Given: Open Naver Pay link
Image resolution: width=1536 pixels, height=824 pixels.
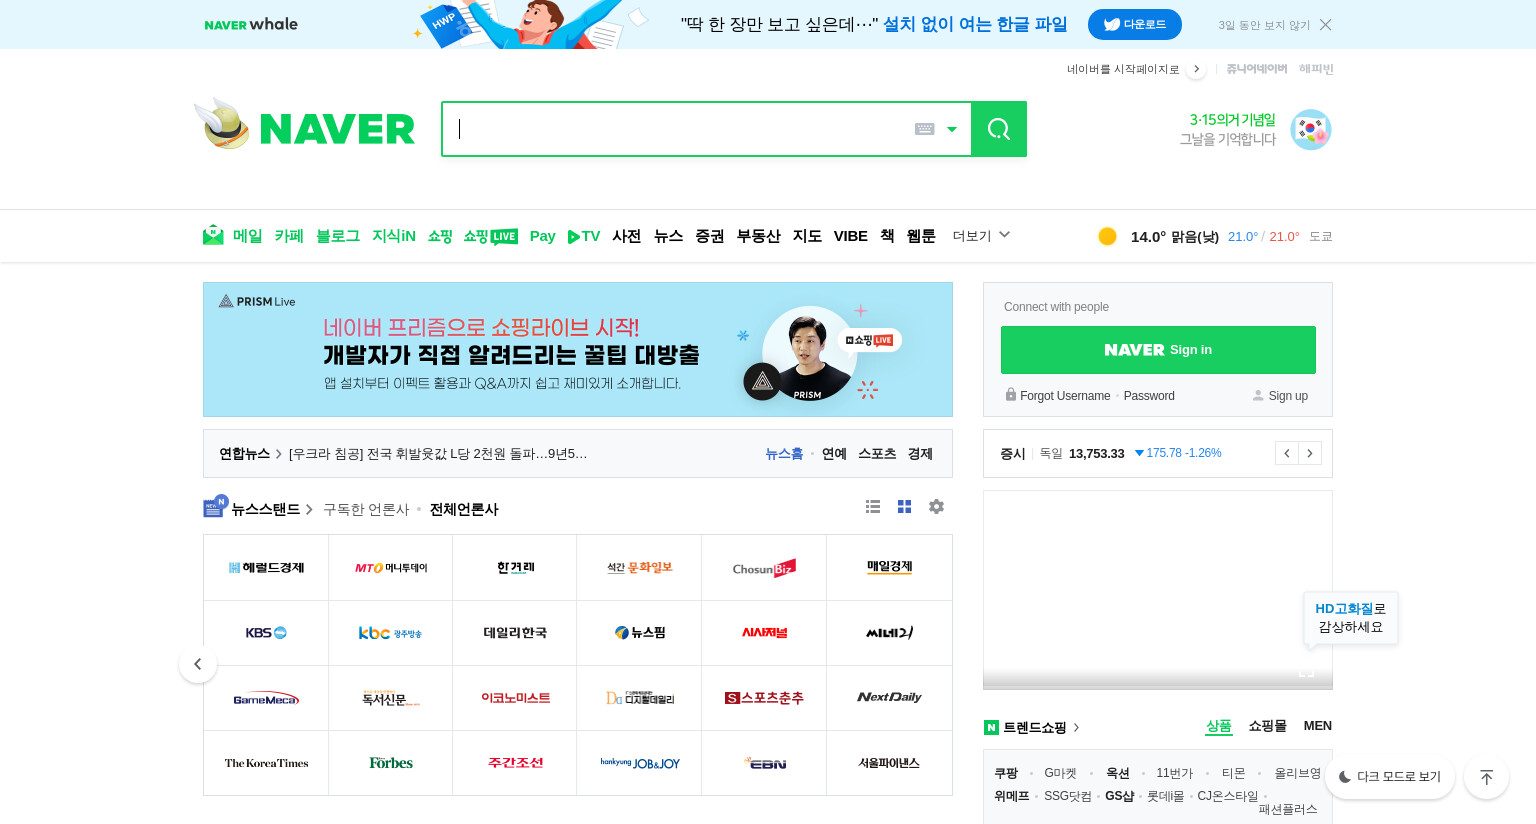Looking at the screenshot, I should pos(543,236).
